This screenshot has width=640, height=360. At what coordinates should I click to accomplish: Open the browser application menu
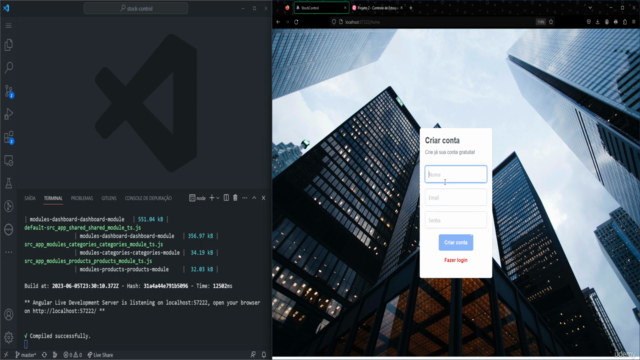[633, 22]
